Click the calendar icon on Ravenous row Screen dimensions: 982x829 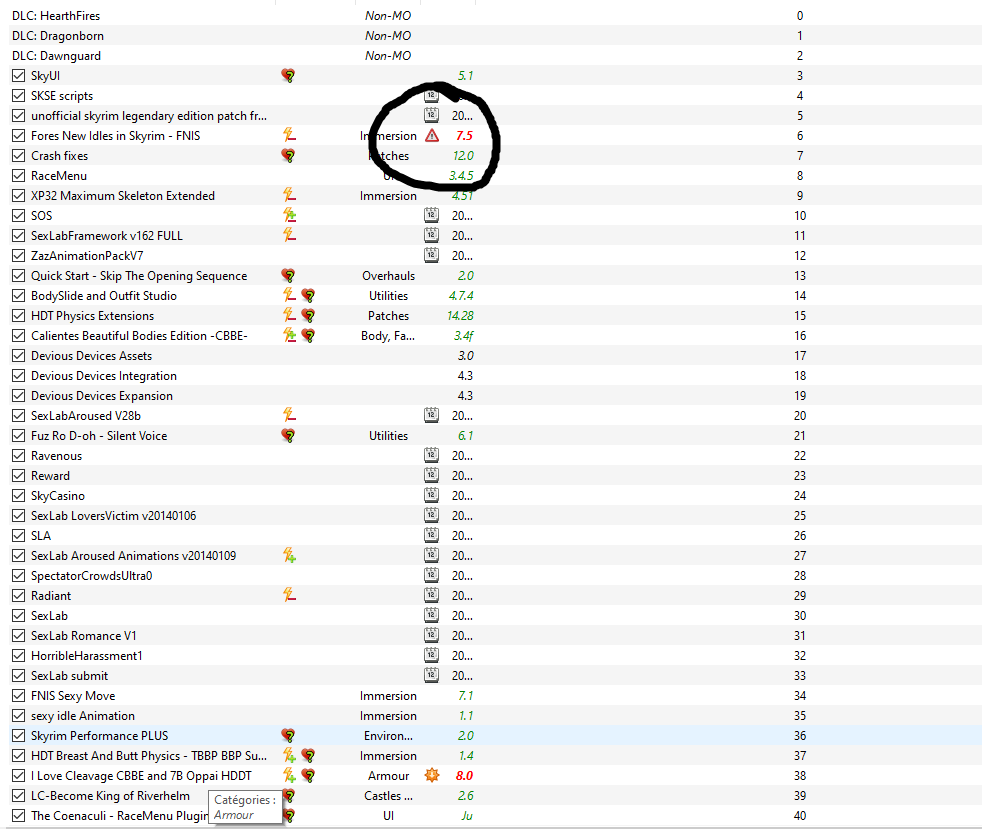tap(432, 455)
